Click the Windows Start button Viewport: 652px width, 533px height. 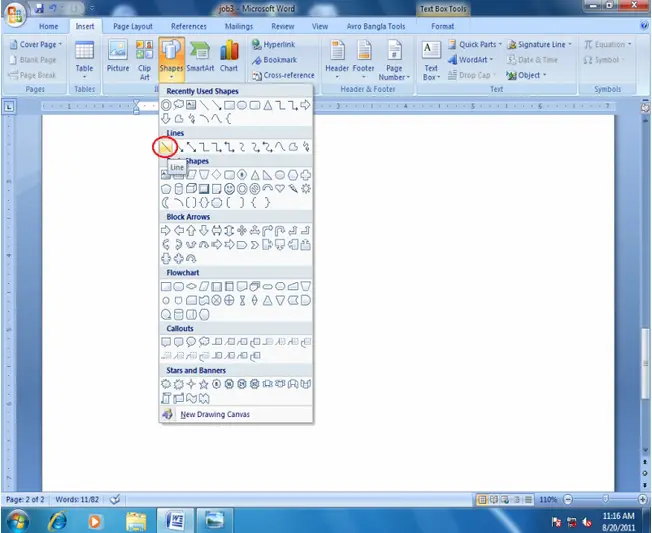click(17, 521)
